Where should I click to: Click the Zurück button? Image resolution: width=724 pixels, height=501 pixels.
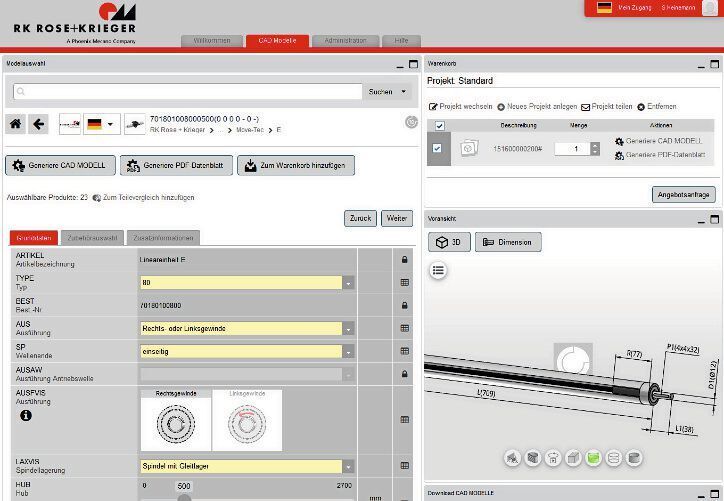(360, 218)
